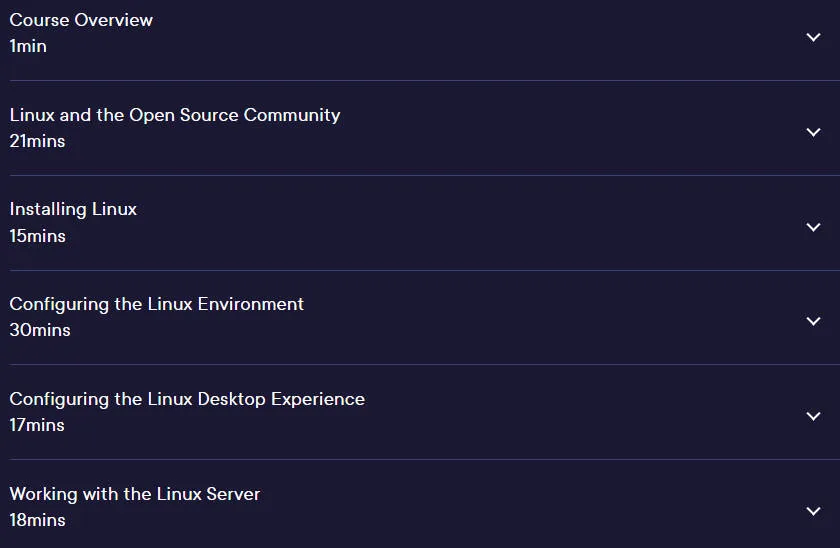The width and height of the screenshot is (840, 548).
Task: Click the 17mins duration label
Action: point(37,425)
